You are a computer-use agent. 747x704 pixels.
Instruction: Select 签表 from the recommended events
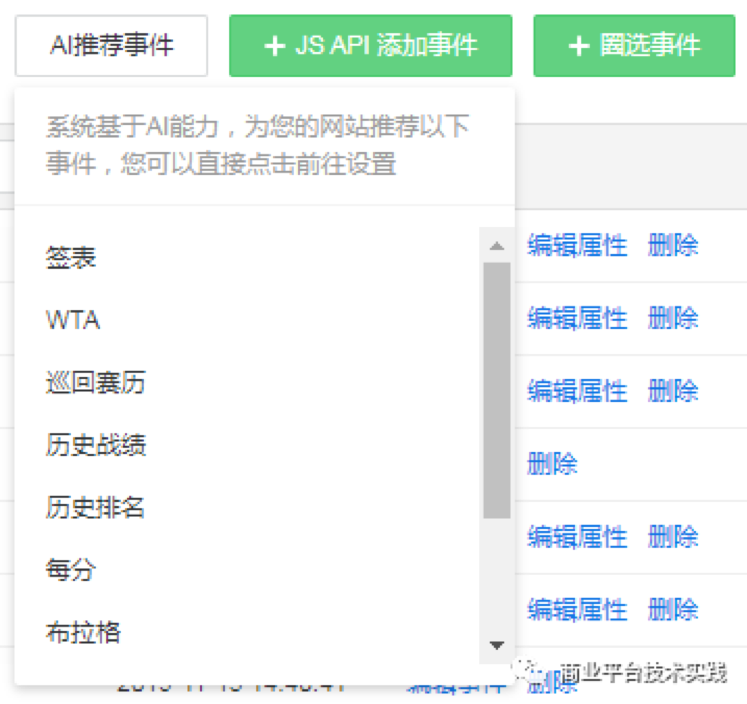(x=71, y=257)
